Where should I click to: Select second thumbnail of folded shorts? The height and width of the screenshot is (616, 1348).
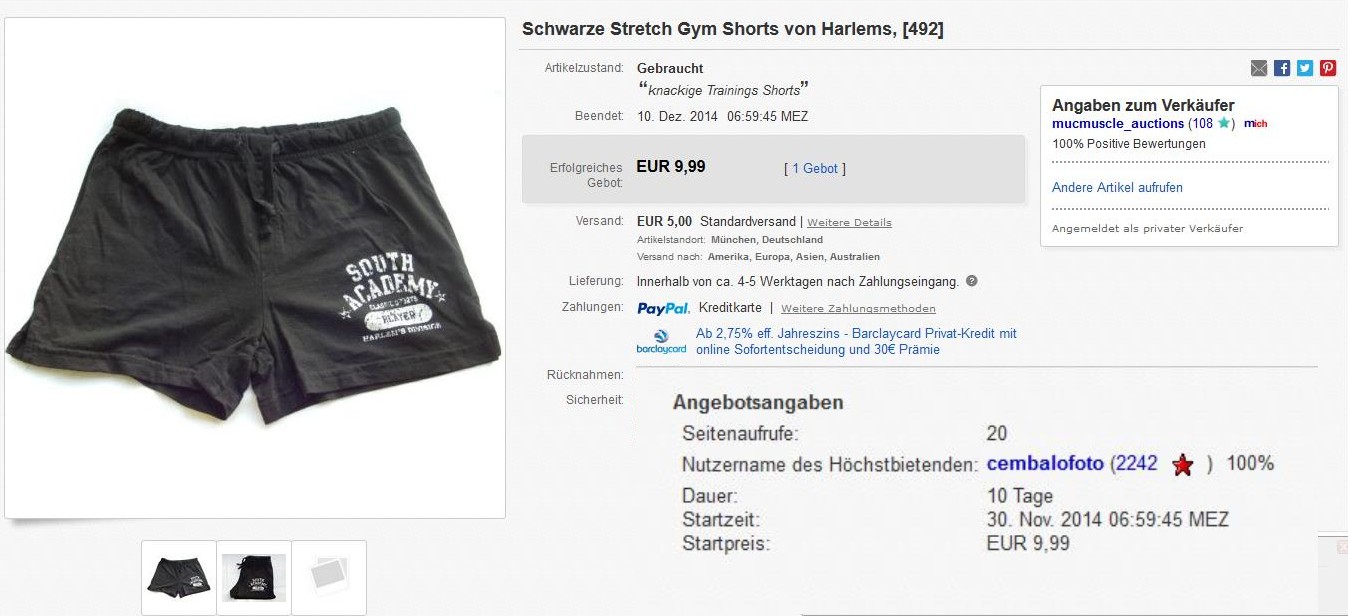click(254, 577)
